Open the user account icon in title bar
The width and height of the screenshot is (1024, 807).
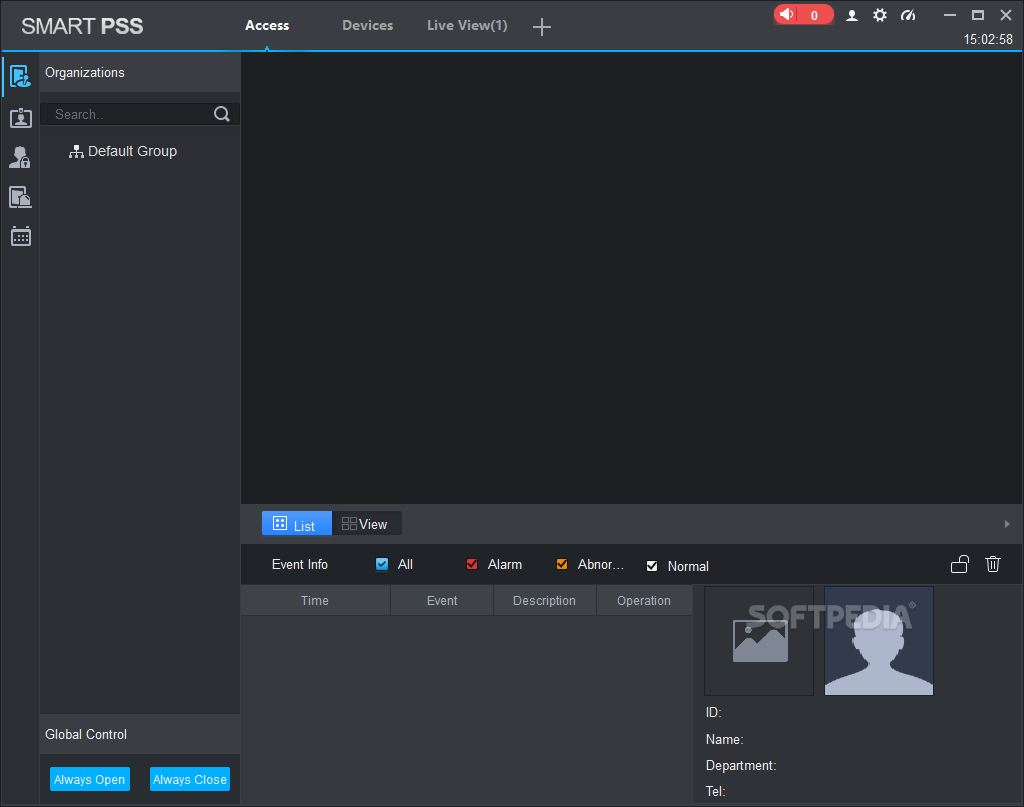click(x=852, y=15)
